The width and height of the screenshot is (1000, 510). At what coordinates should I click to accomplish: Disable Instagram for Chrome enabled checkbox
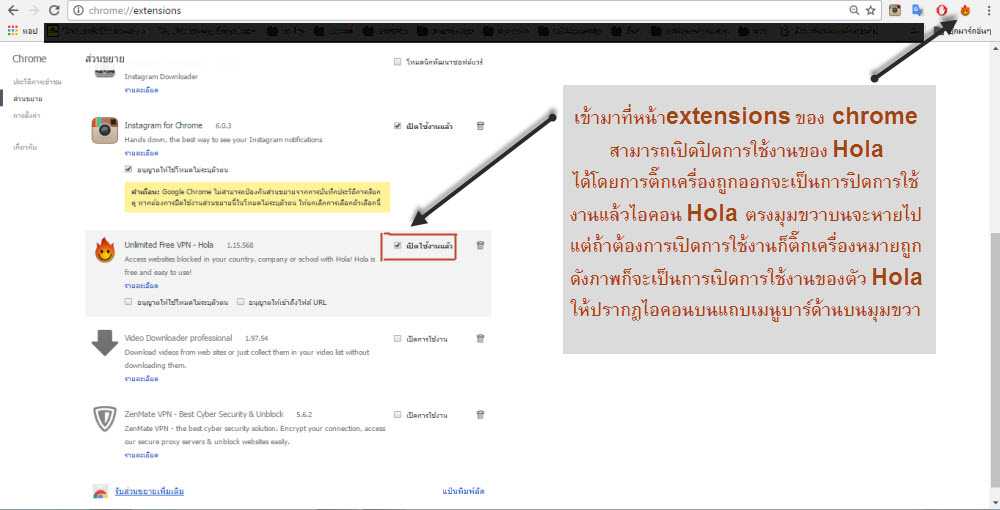(x=397, y=126)
